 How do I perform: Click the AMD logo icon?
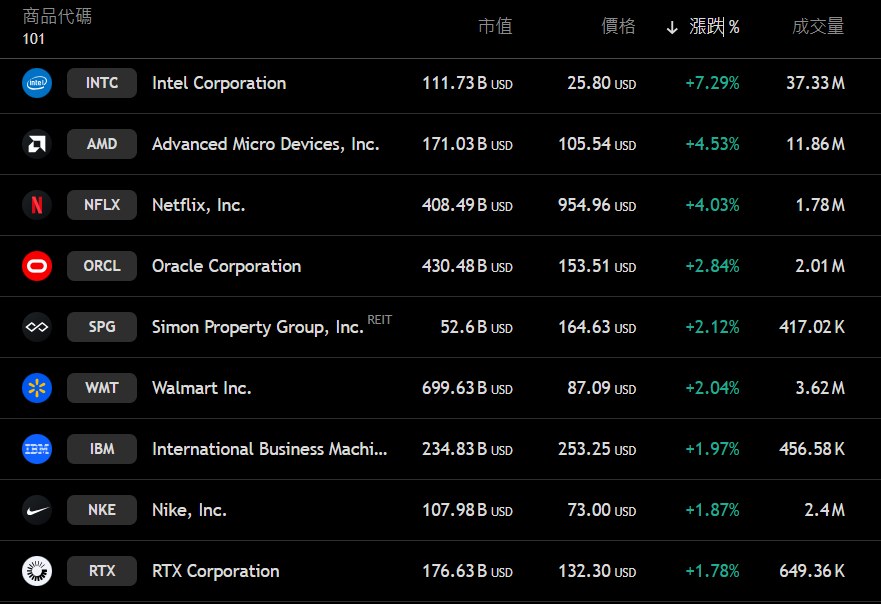pos(37,144)
